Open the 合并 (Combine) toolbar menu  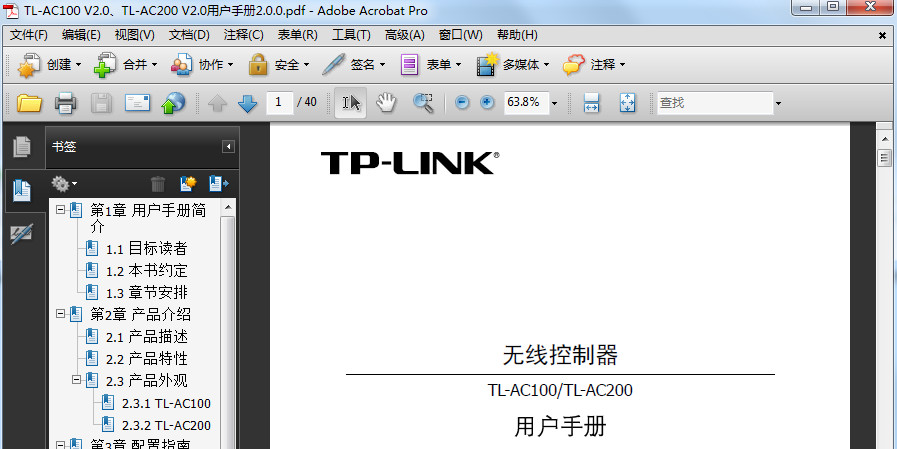click(125, 65)
